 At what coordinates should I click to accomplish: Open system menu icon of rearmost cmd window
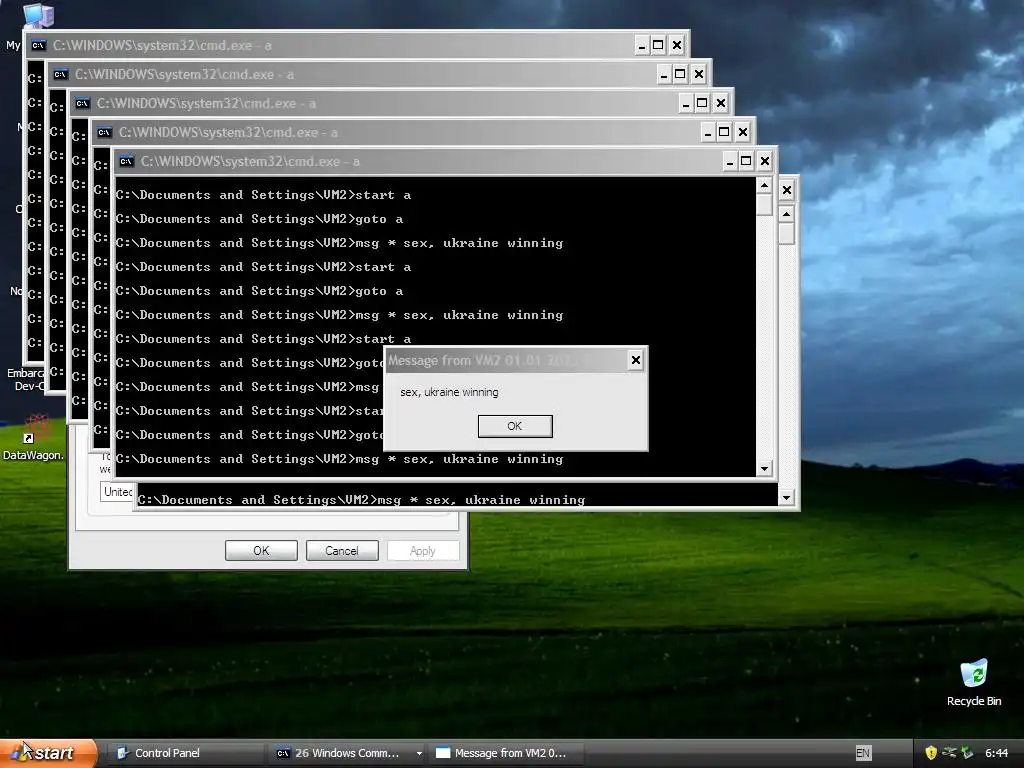click(x=39, y=45)
